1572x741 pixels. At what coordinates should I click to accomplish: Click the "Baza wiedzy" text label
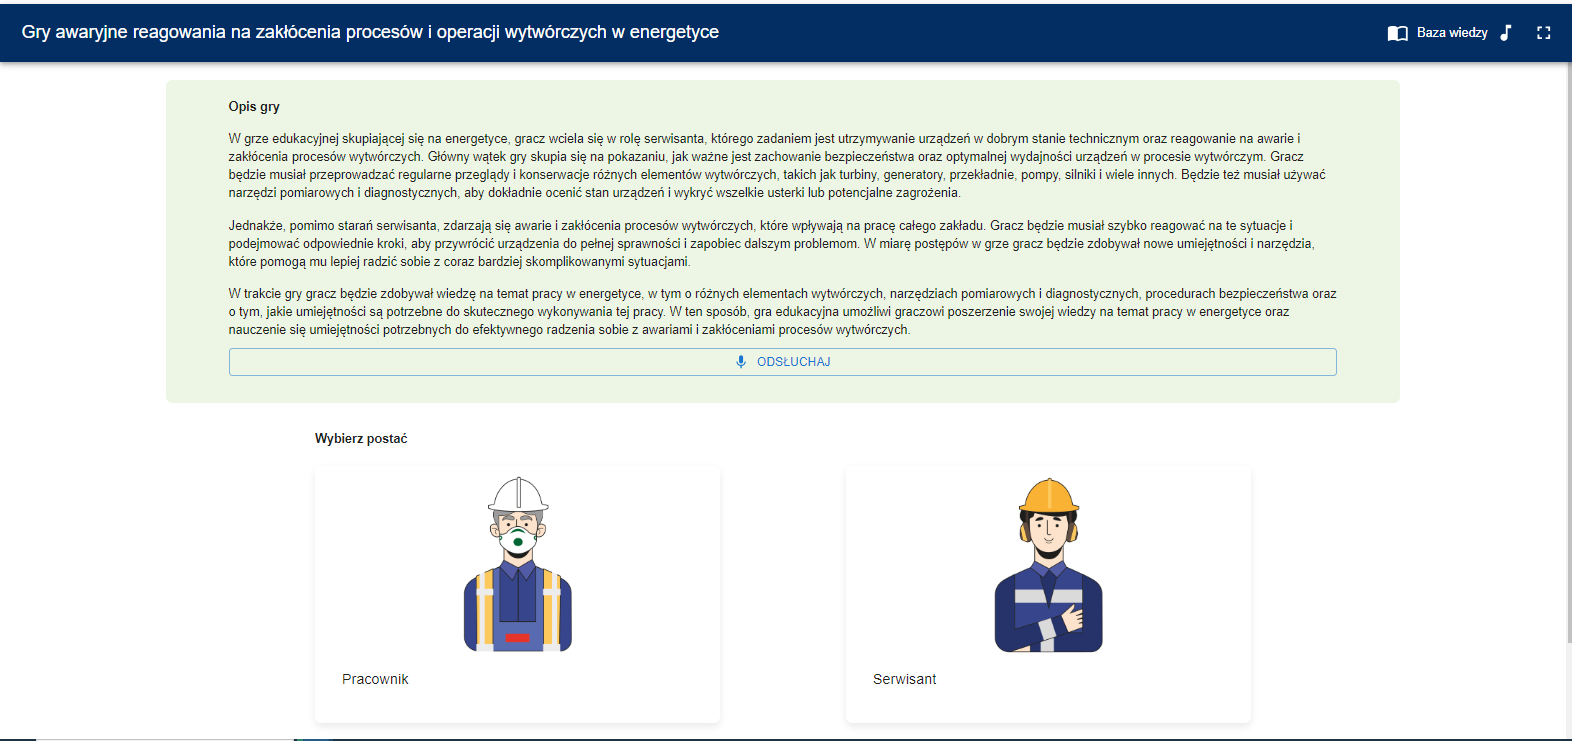point(1452,33)
